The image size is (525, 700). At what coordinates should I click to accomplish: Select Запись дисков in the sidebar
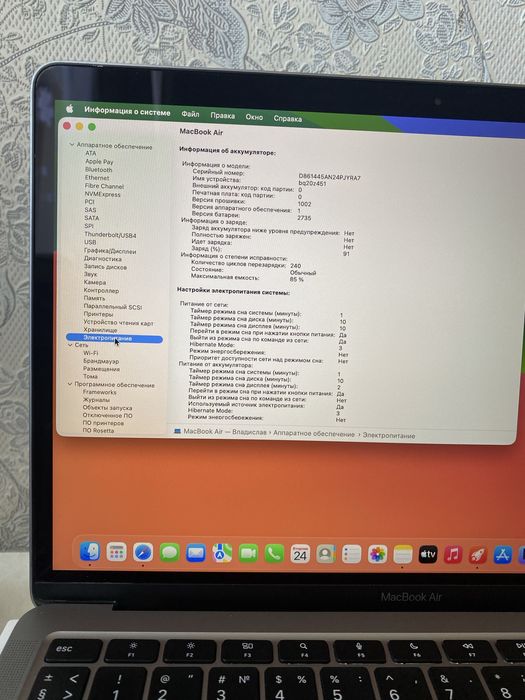point(105,267)
